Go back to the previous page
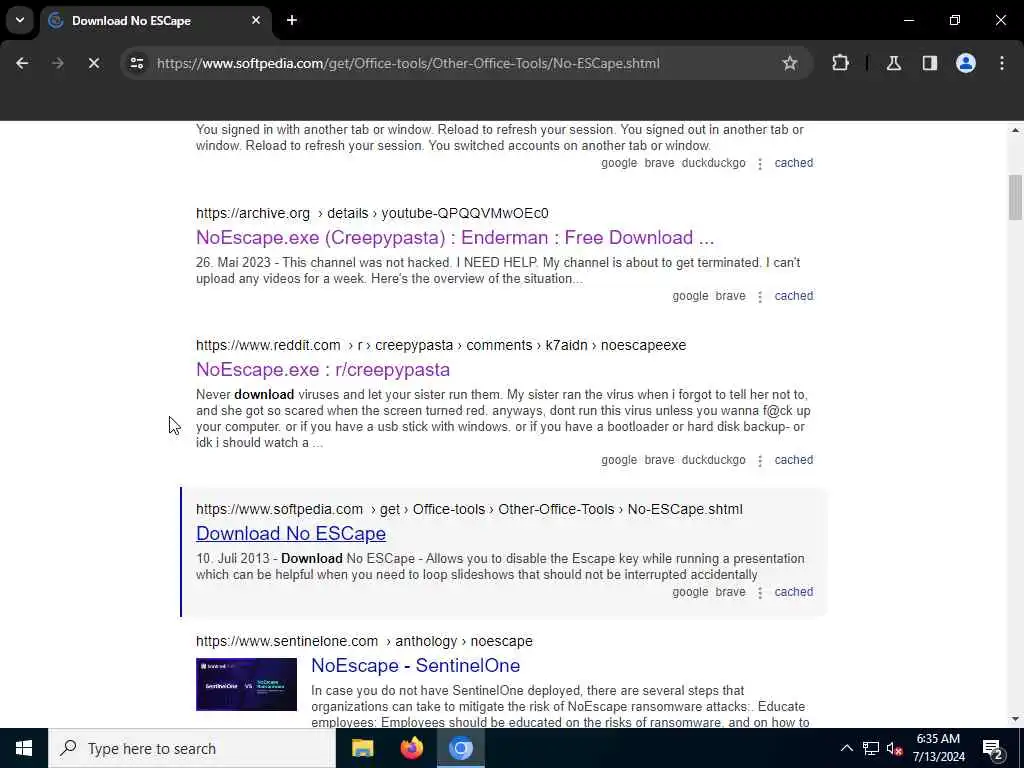Image resolution: width=1024 pixels, height=768 pixels. (x=22, y=63)
